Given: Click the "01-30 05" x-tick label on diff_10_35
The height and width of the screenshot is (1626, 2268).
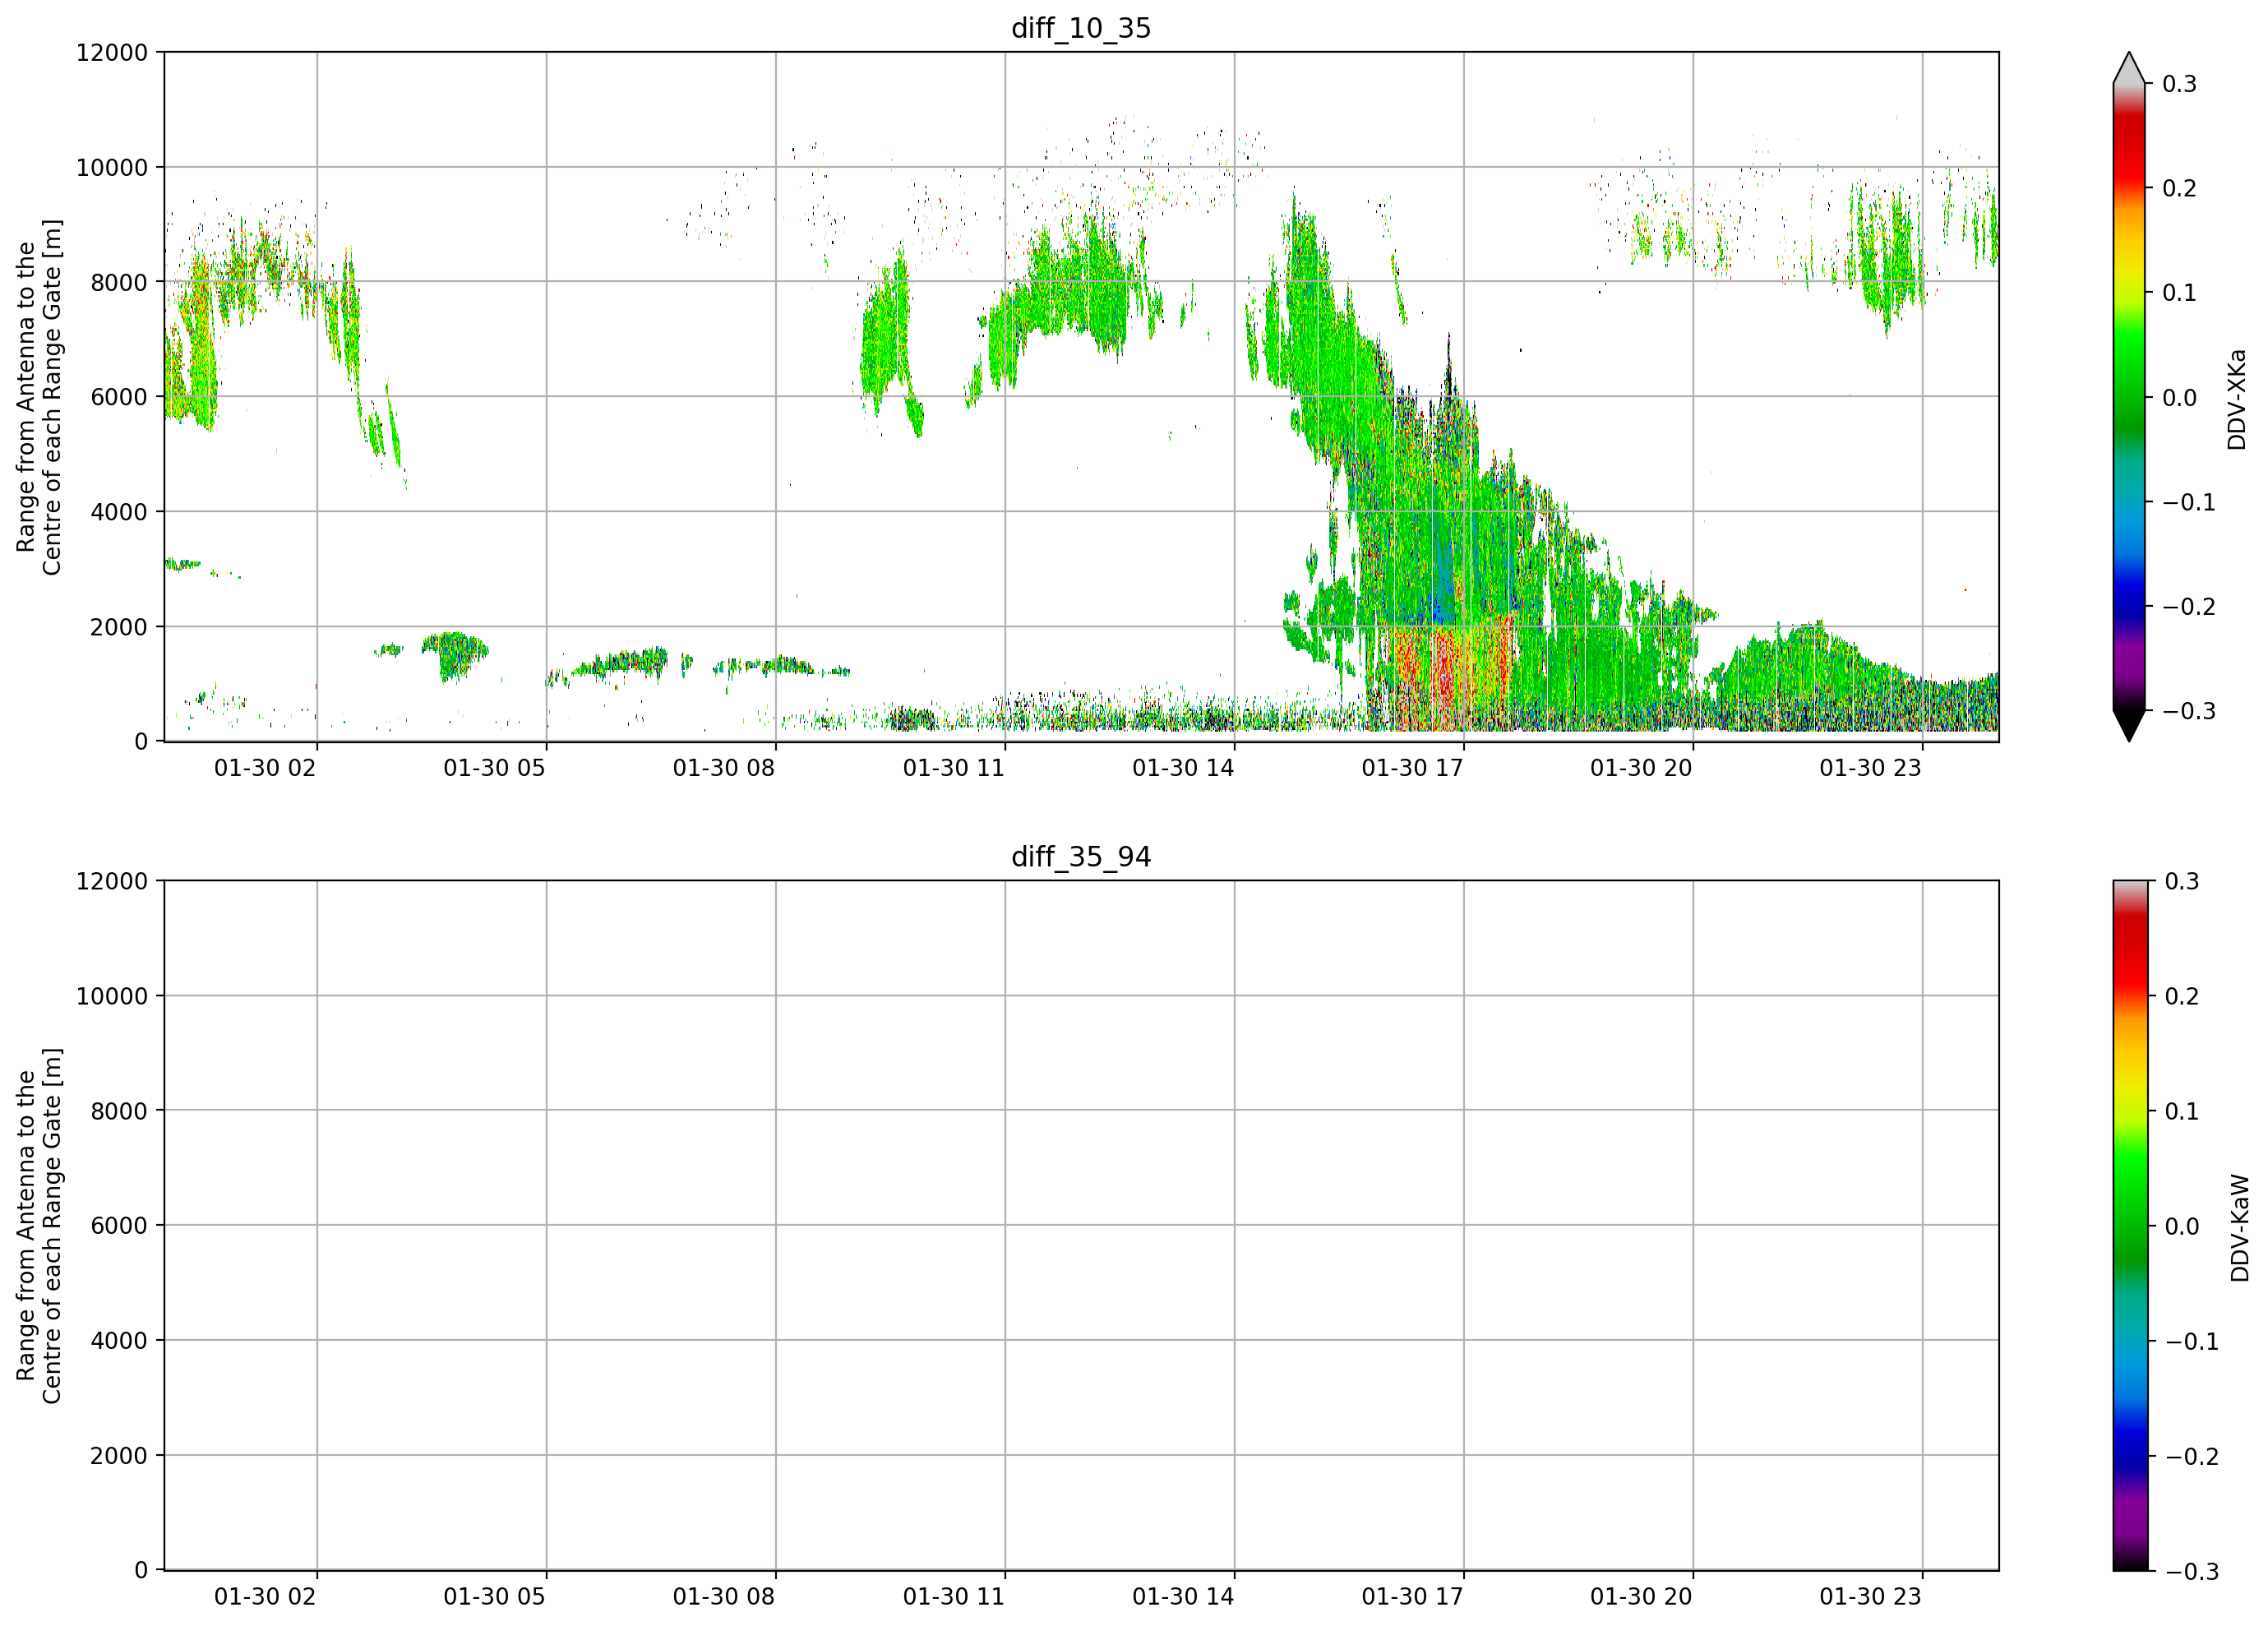Looking at the screenshot, I should coord(495,768).
